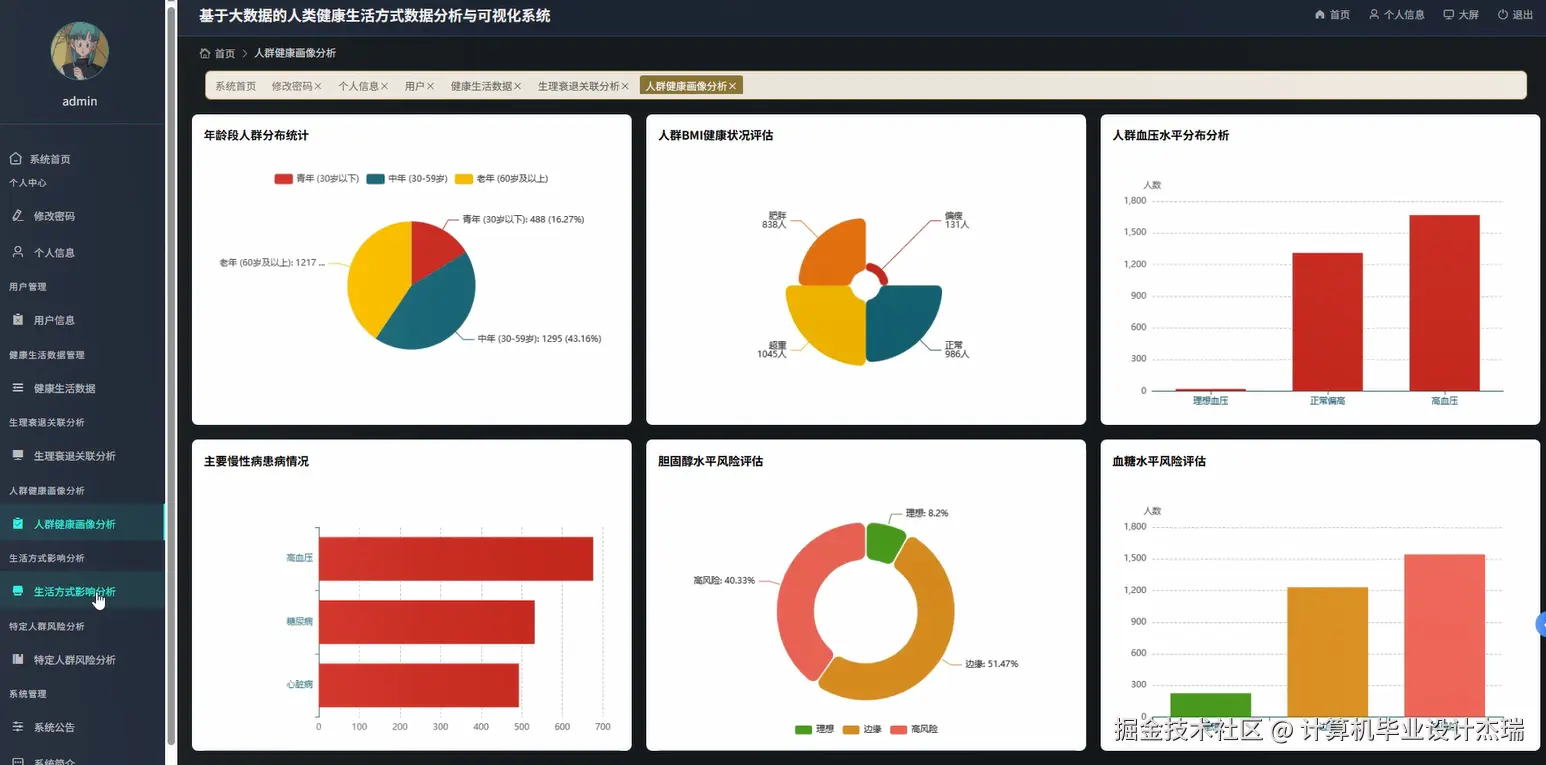Viewport: 1546px width, 765px height.
Task: Click the 修改密码 pencil icon in sidebar
Action: (x=17, y=216)
